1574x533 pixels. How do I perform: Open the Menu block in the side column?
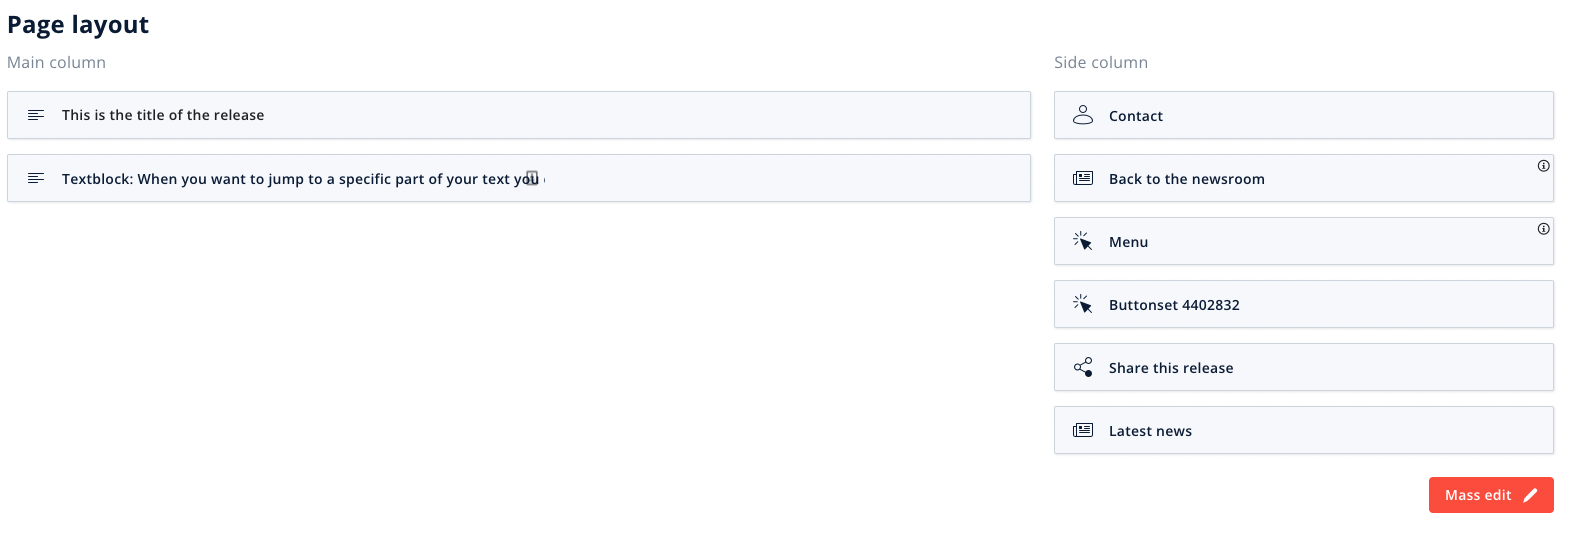[x=1128, y=242]
